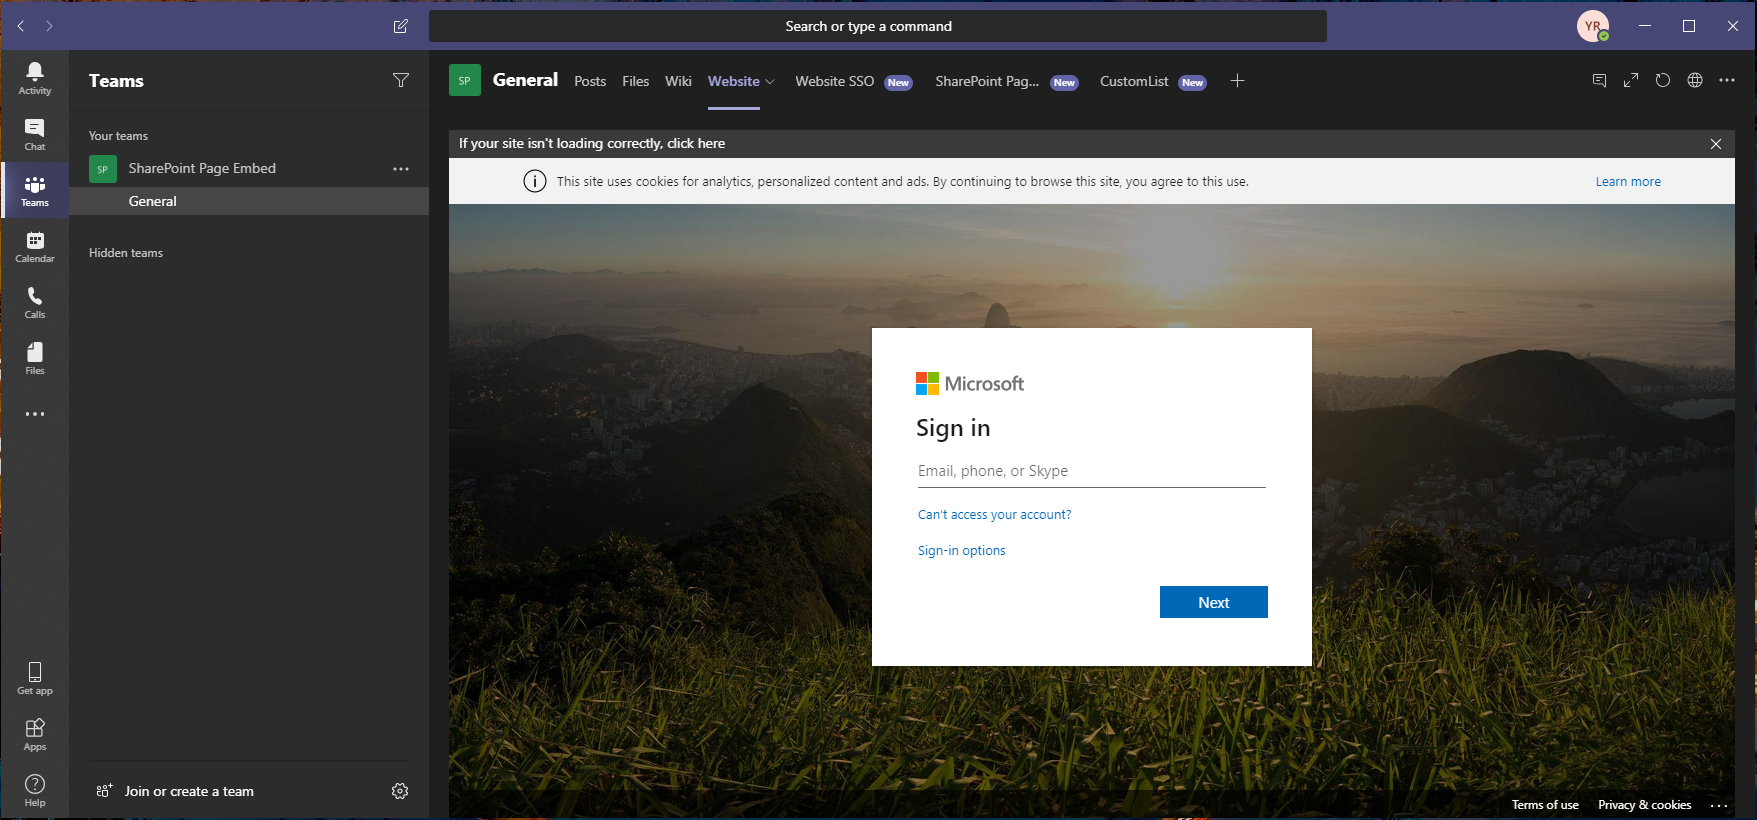Screen dimensions: 1757x820
Task: Show more apps ellipsis in left rail
Action: click(x=34, y=414)
